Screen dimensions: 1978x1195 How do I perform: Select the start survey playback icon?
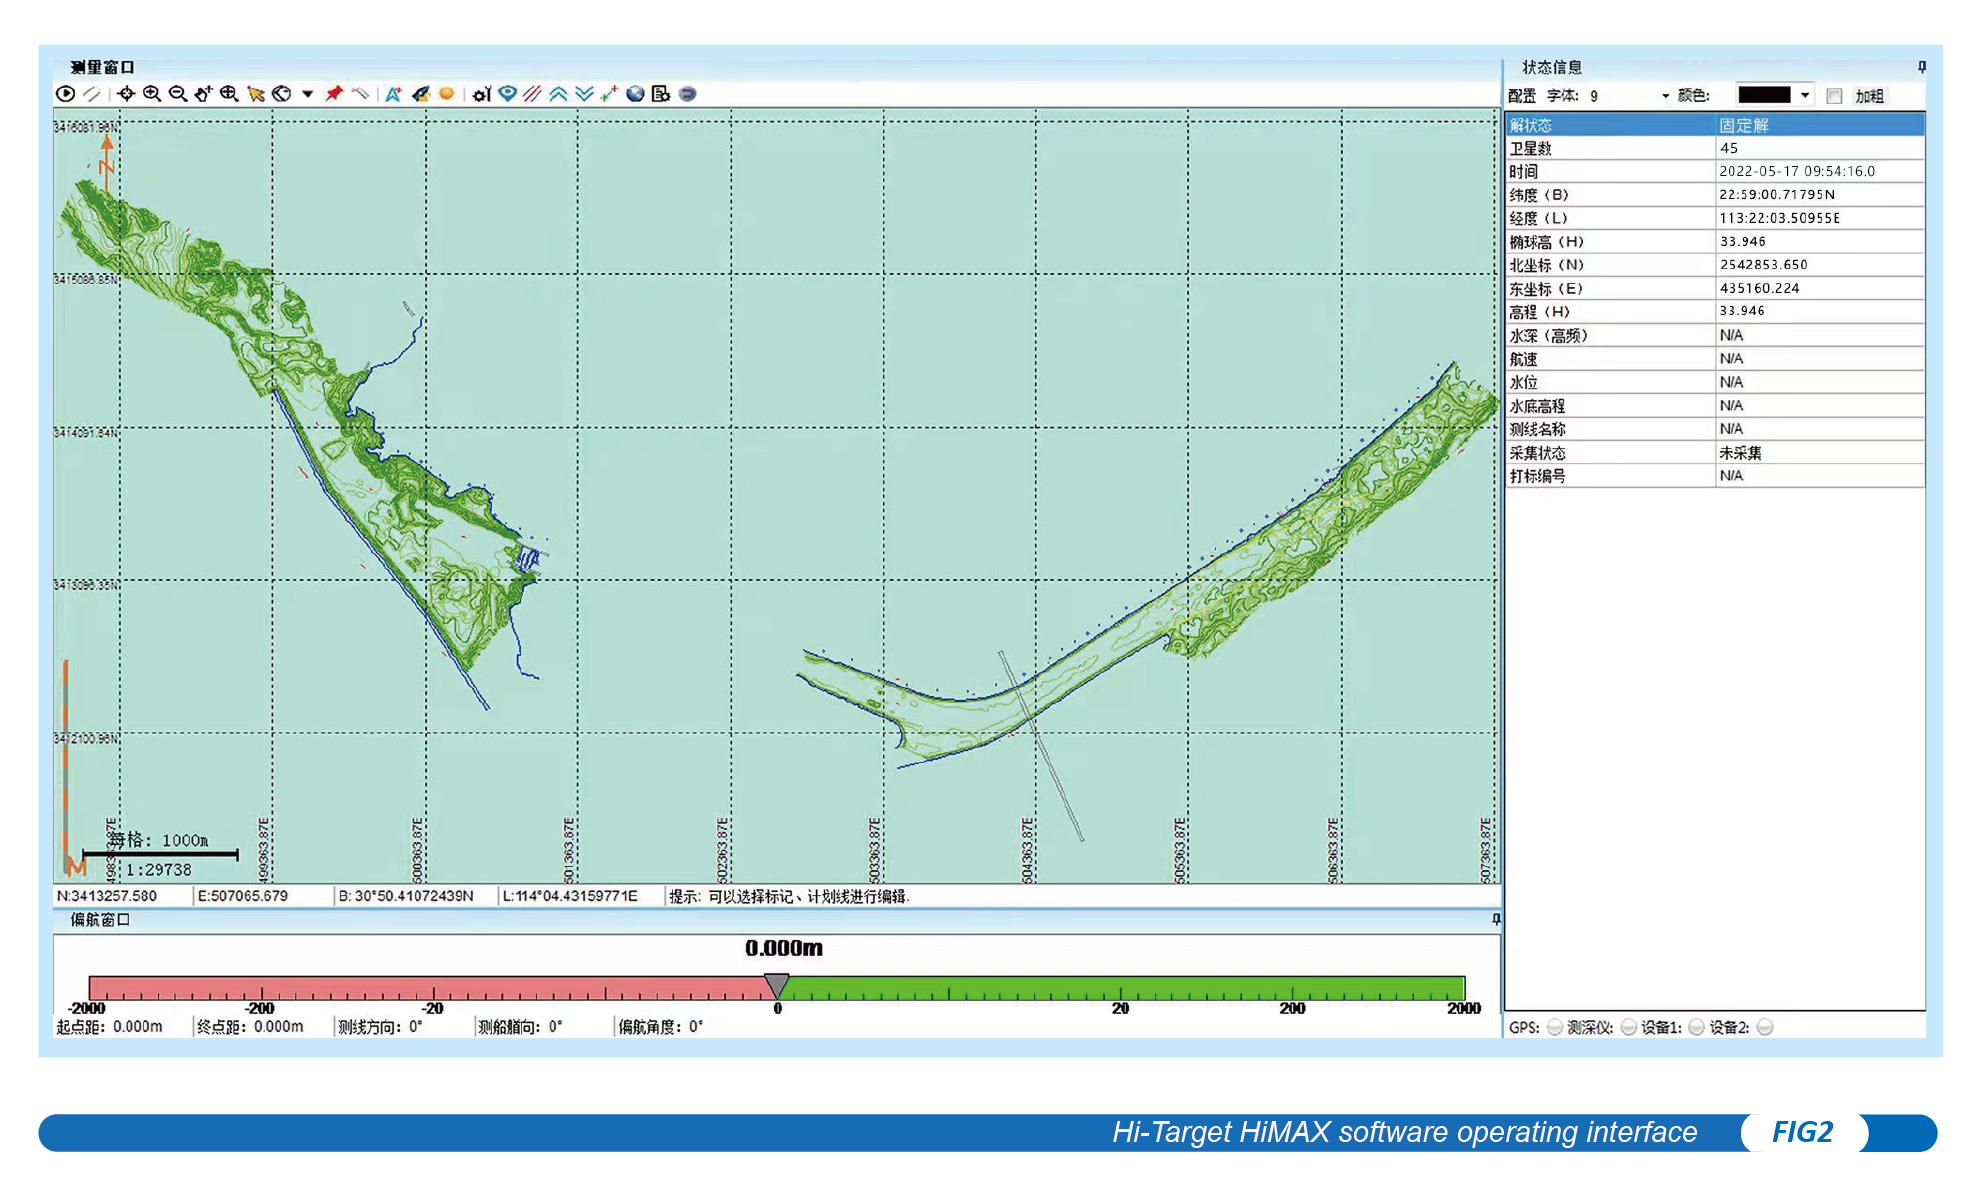tap(65, 94)
